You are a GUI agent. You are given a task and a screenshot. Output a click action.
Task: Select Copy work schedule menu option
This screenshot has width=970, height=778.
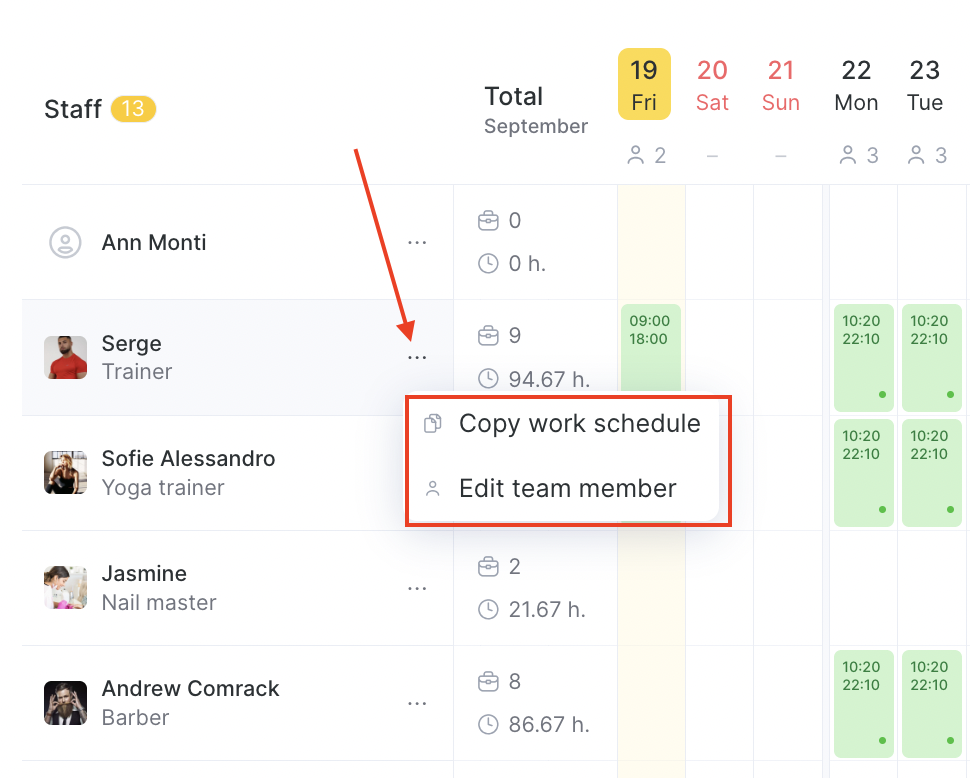tap(579, 424)
